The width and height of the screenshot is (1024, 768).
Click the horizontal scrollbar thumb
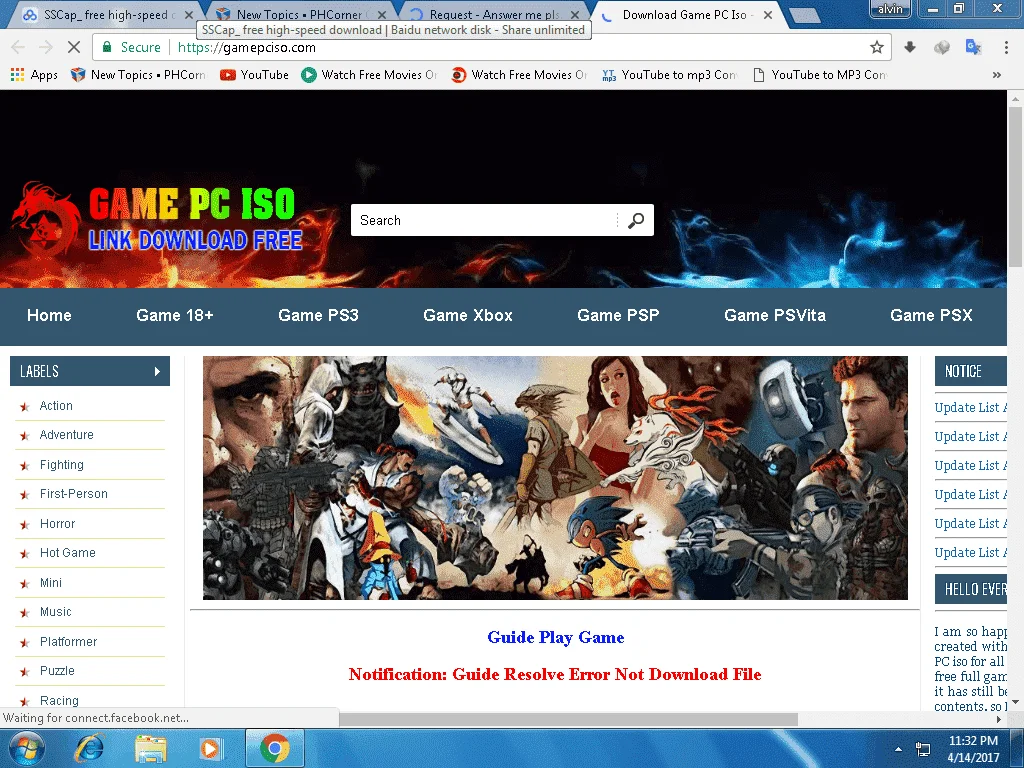pyautogui.click(x=568, y=719)
